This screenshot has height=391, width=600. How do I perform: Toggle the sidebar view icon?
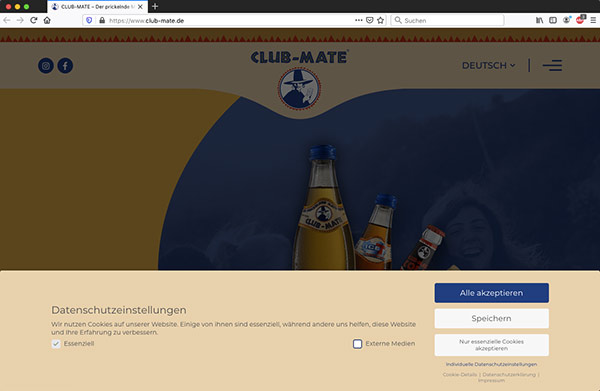click(x=553, y=20)
